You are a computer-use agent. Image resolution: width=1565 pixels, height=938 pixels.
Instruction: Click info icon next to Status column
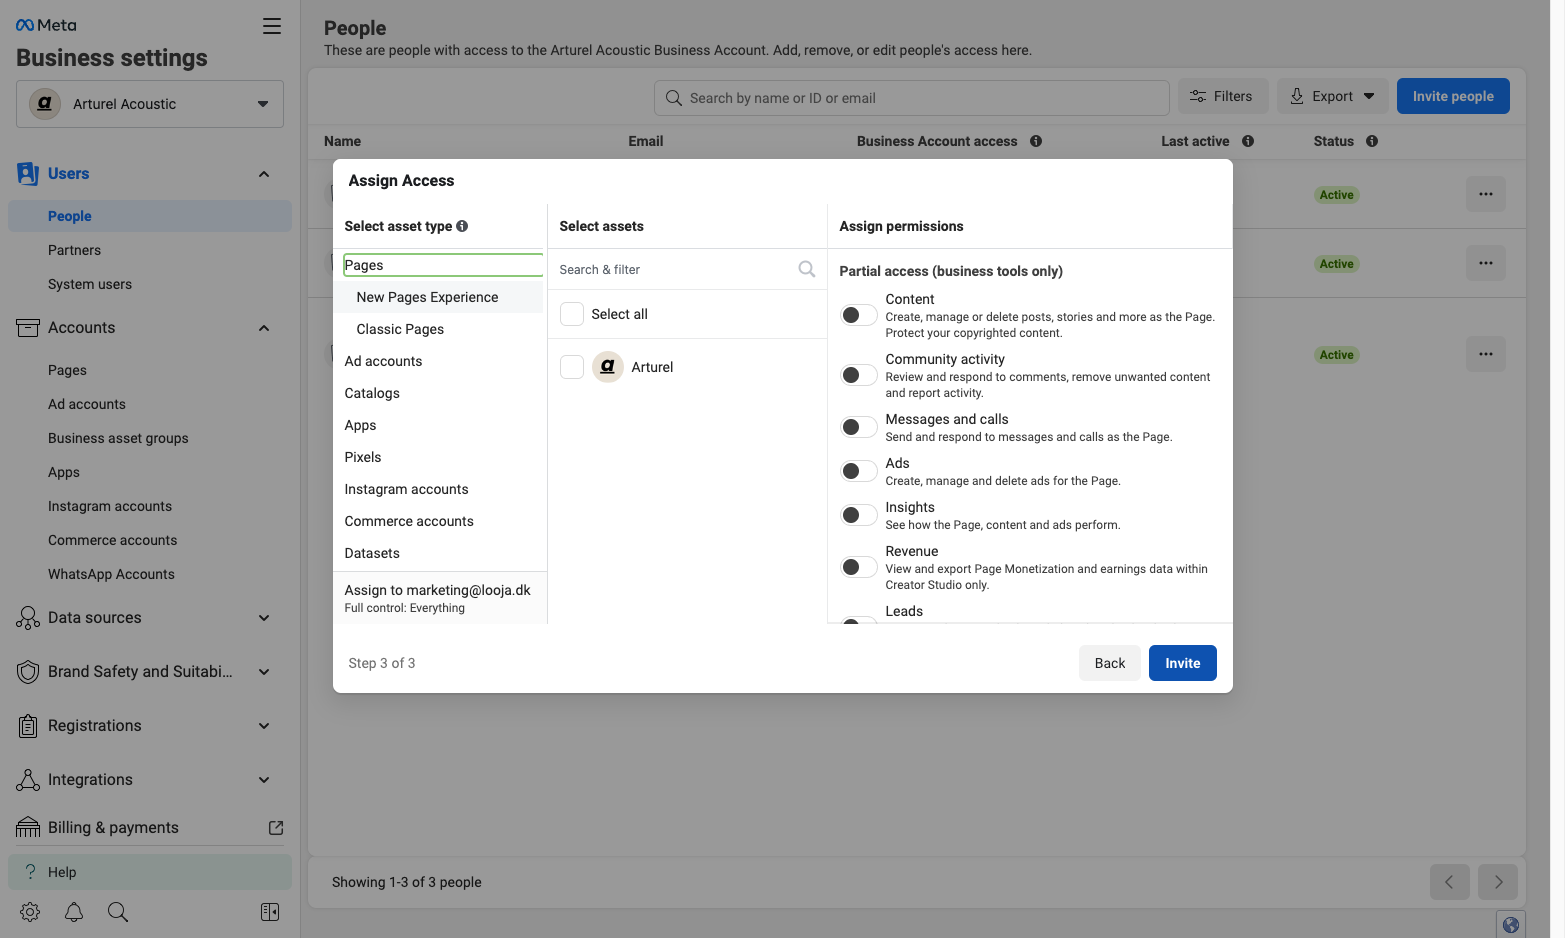pos(1372,141)
